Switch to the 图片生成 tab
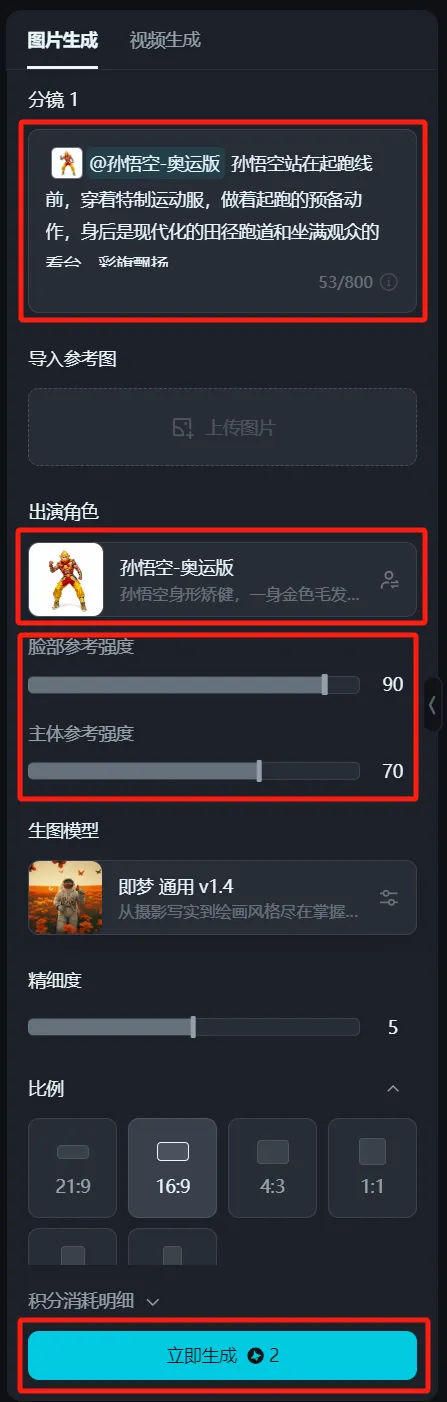 [x=63, y=40]
